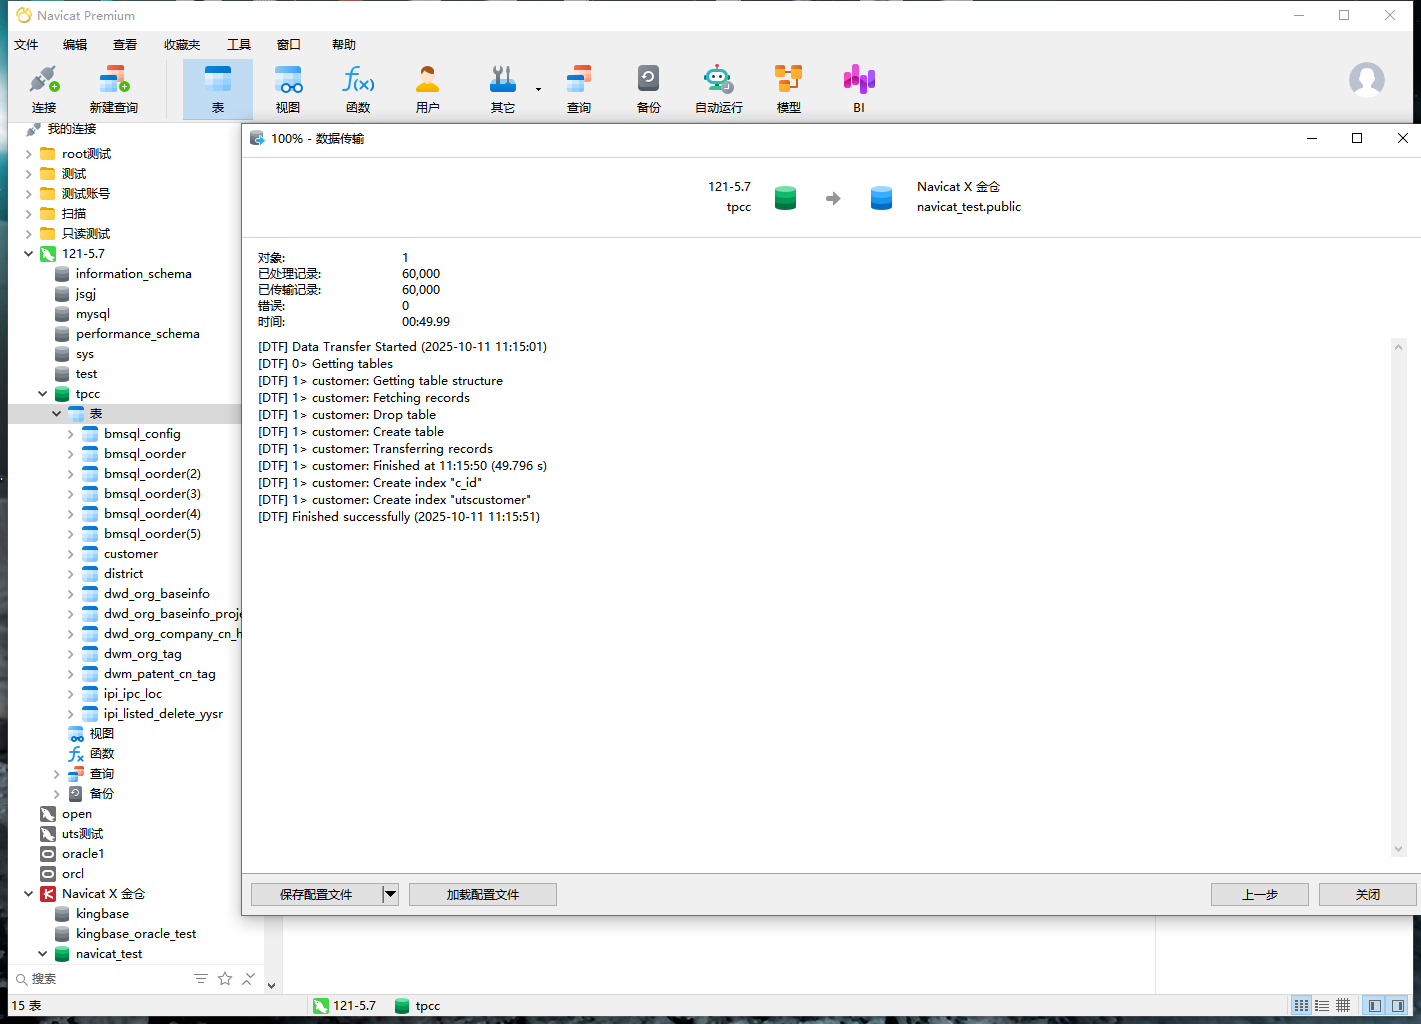
Task: Switch to ER diagram view icon in status bar
Action: coord(1343,1006)
